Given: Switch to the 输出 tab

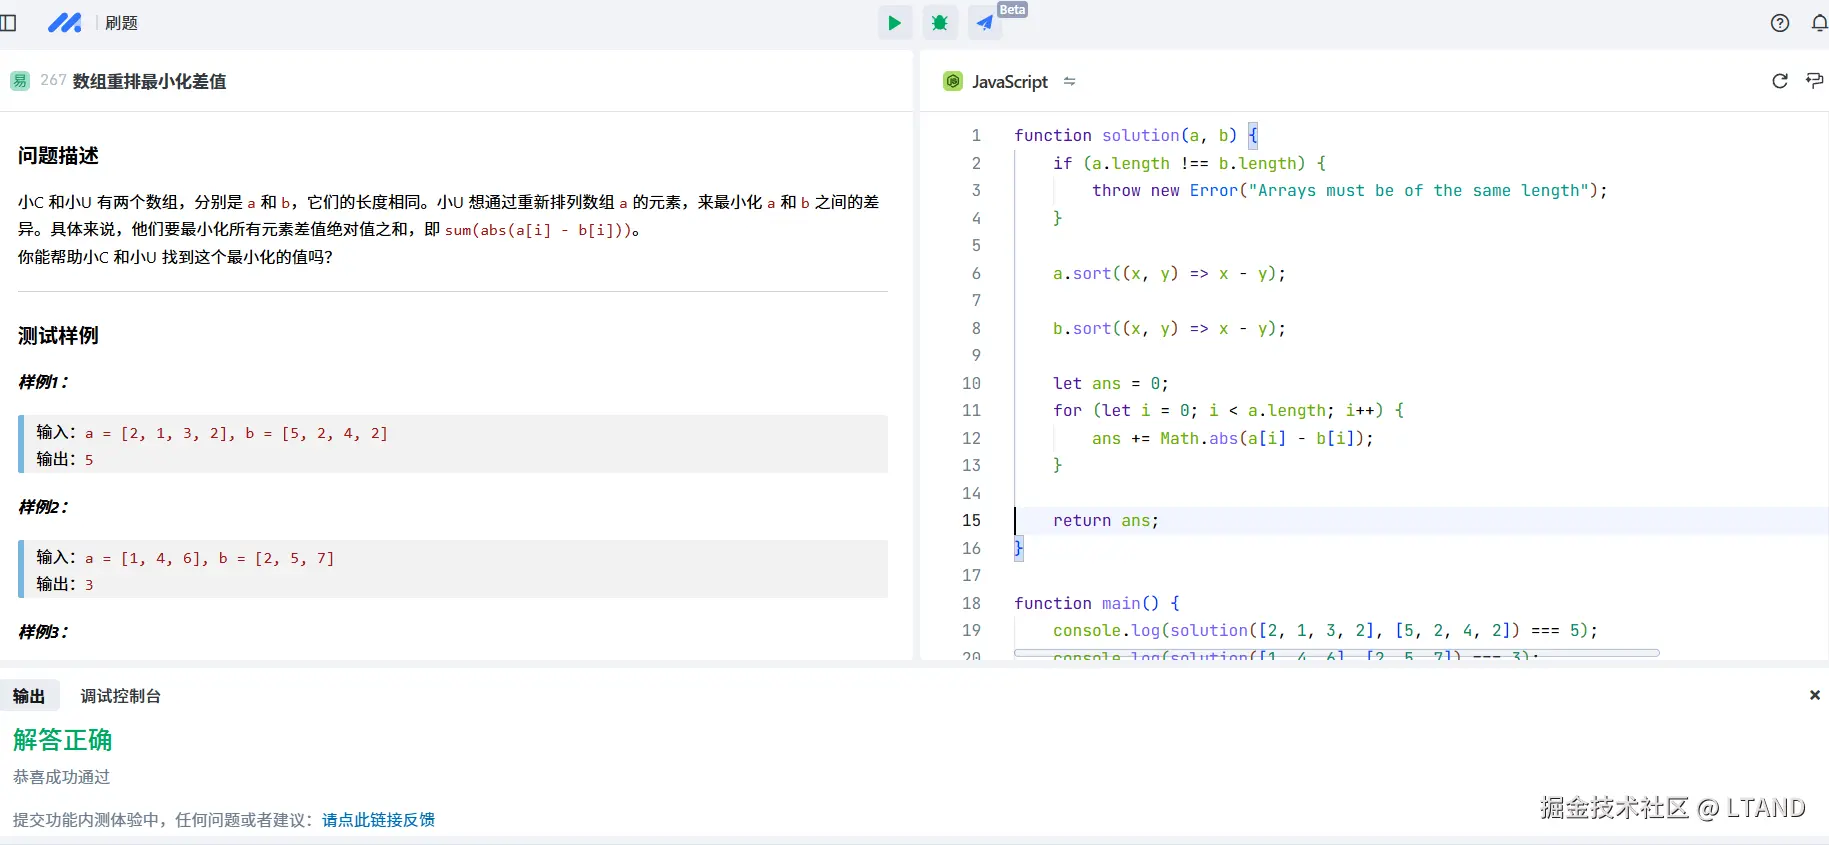Looking at the screenshot, I should coord(29,696).
